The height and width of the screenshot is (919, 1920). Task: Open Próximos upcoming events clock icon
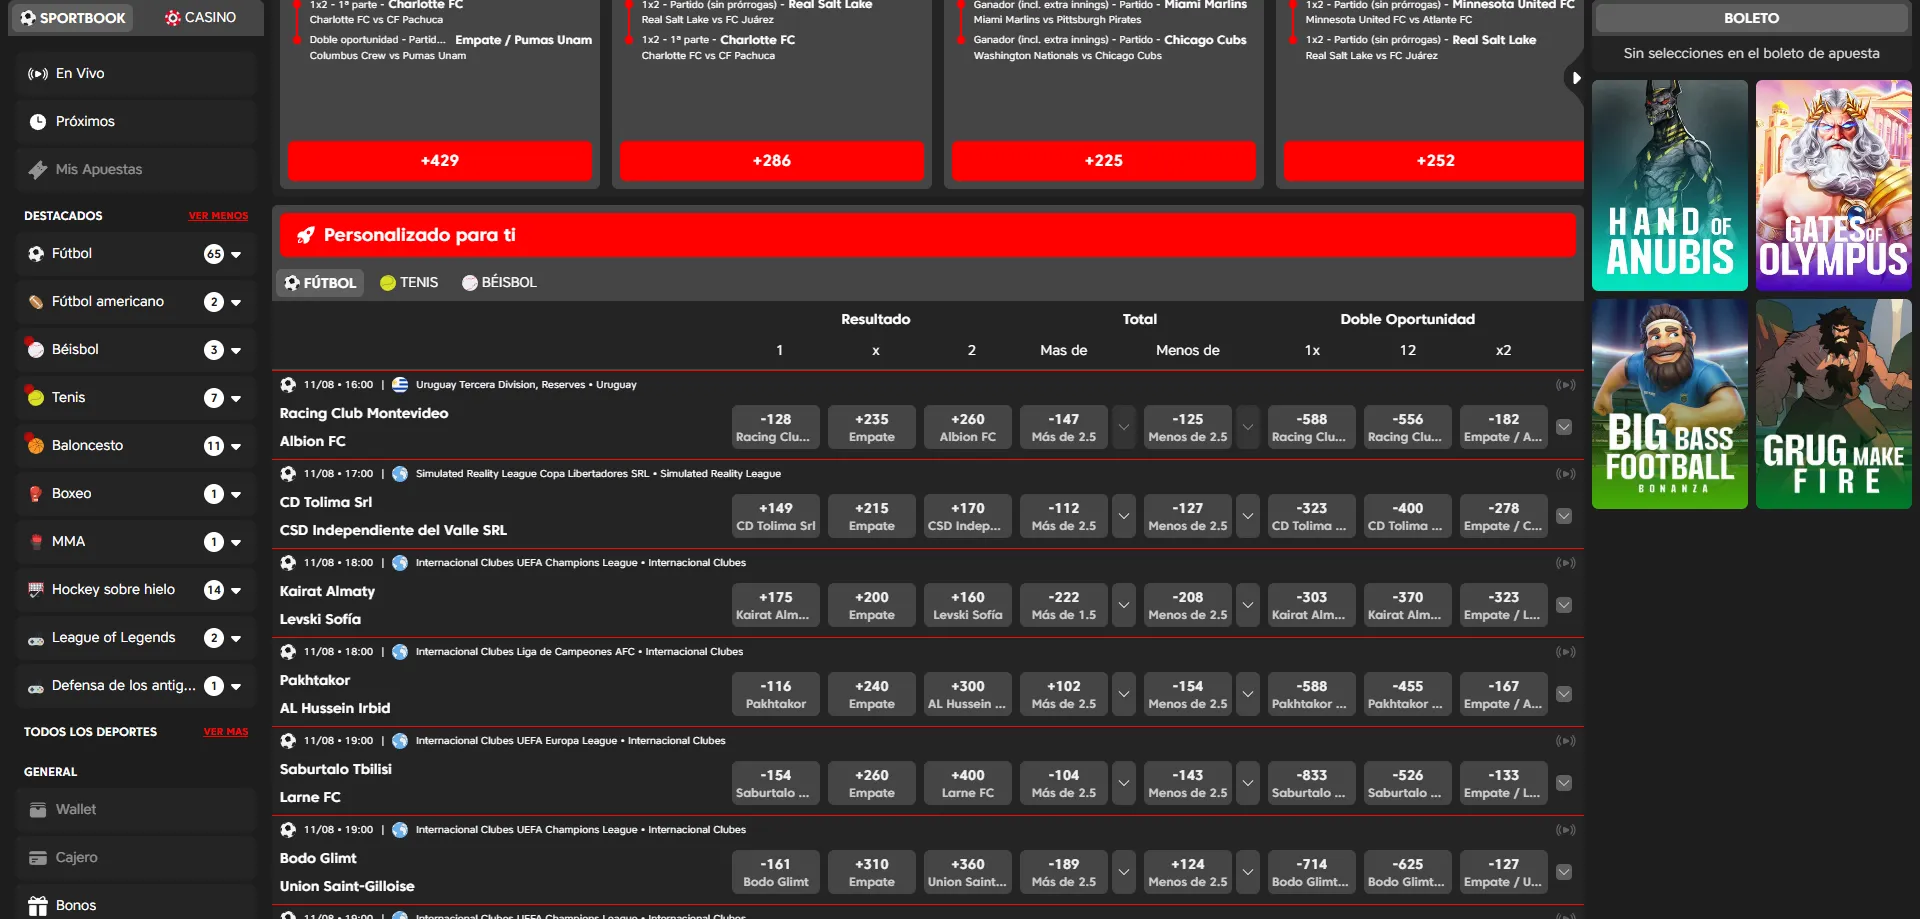38,122
